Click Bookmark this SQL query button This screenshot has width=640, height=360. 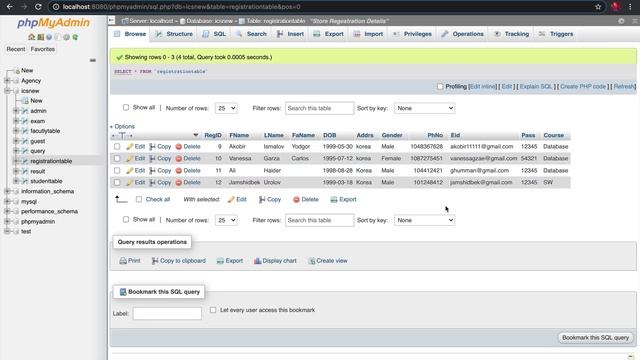click(x=596, y=338)
